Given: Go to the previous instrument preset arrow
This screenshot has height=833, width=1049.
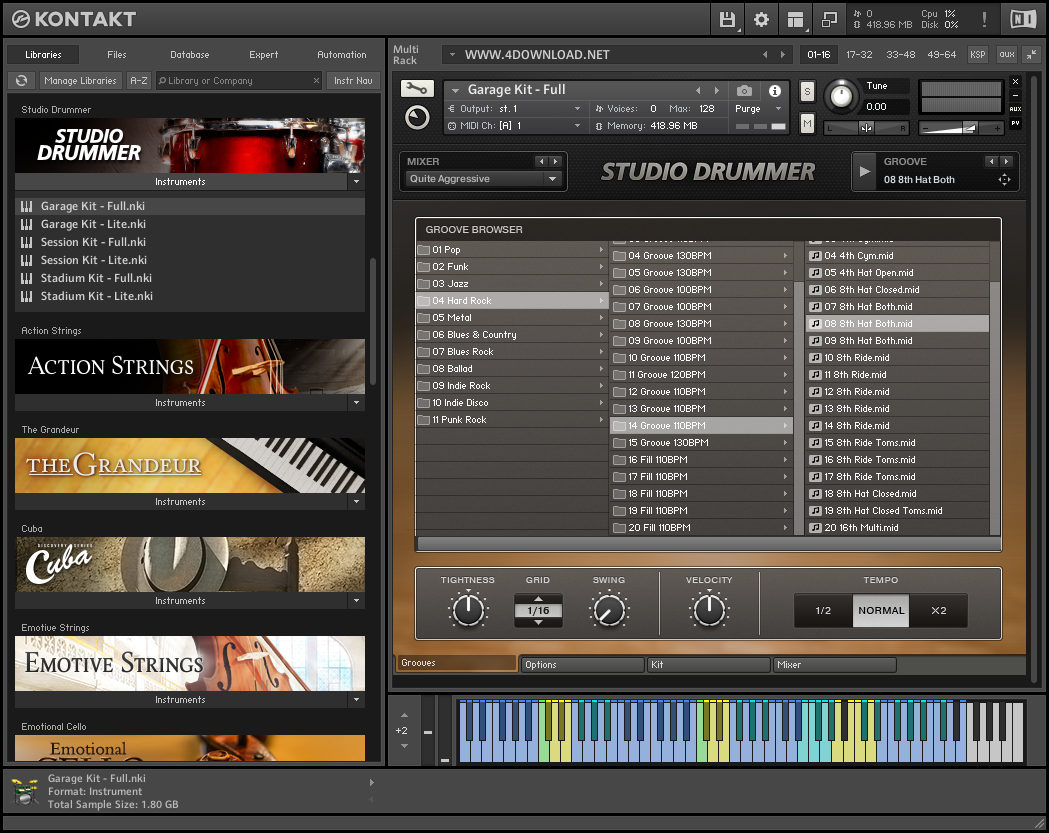Looking at the screenshot, I should pyautogui.click(x=698, y=90).
